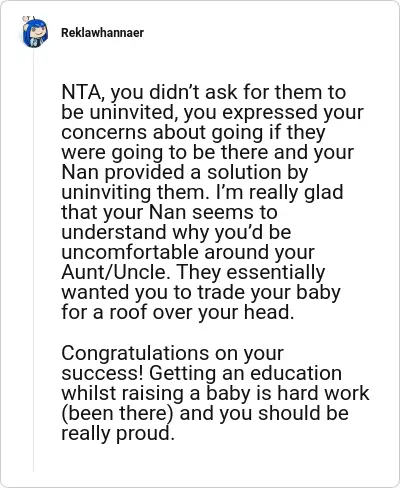Screen dimensions: 400x488
Task: Collapse the comment using the vertical thread line
Action: click(33, 260)
